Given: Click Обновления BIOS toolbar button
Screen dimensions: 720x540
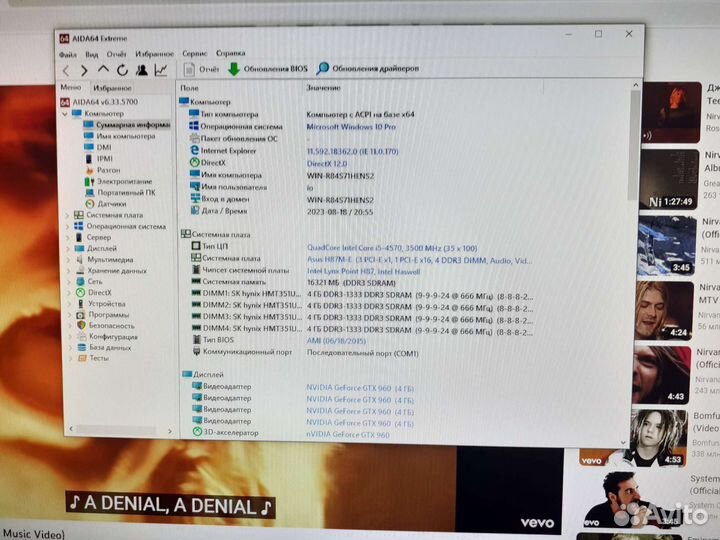Looking at the screenshot, I should tap(268, 69).
